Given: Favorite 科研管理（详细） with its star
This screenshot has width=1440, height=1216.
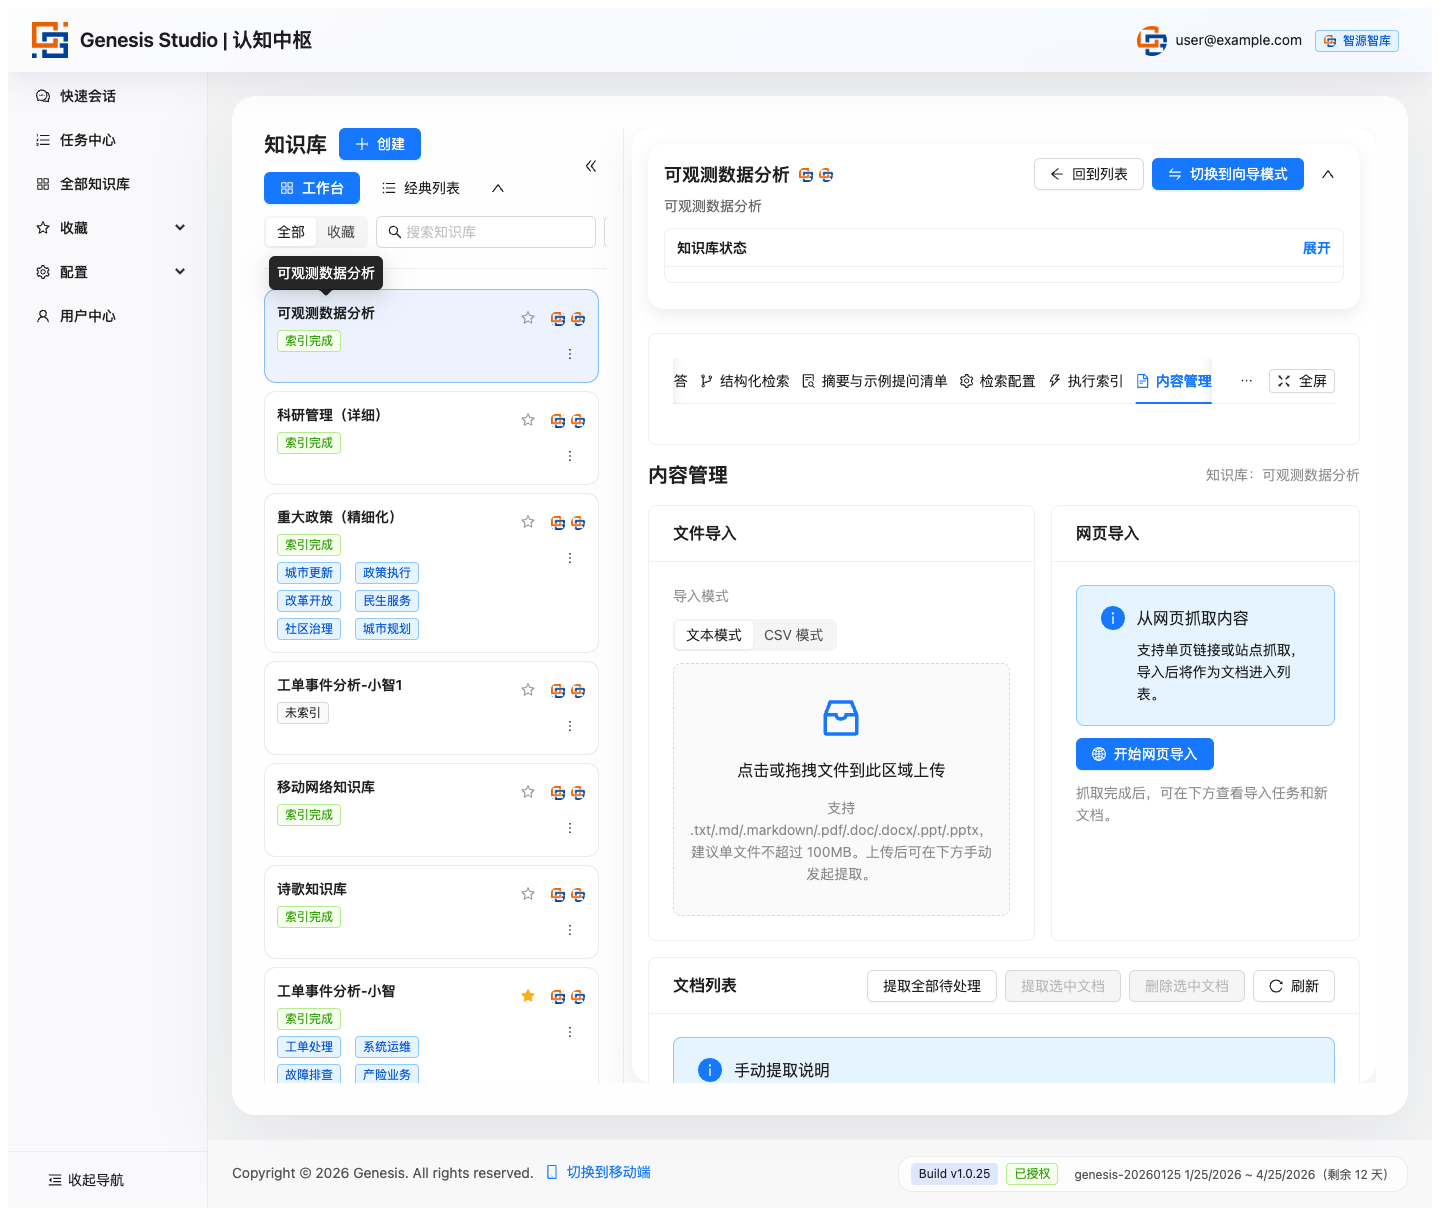Looking at the screenshot, I should [528, 419].
